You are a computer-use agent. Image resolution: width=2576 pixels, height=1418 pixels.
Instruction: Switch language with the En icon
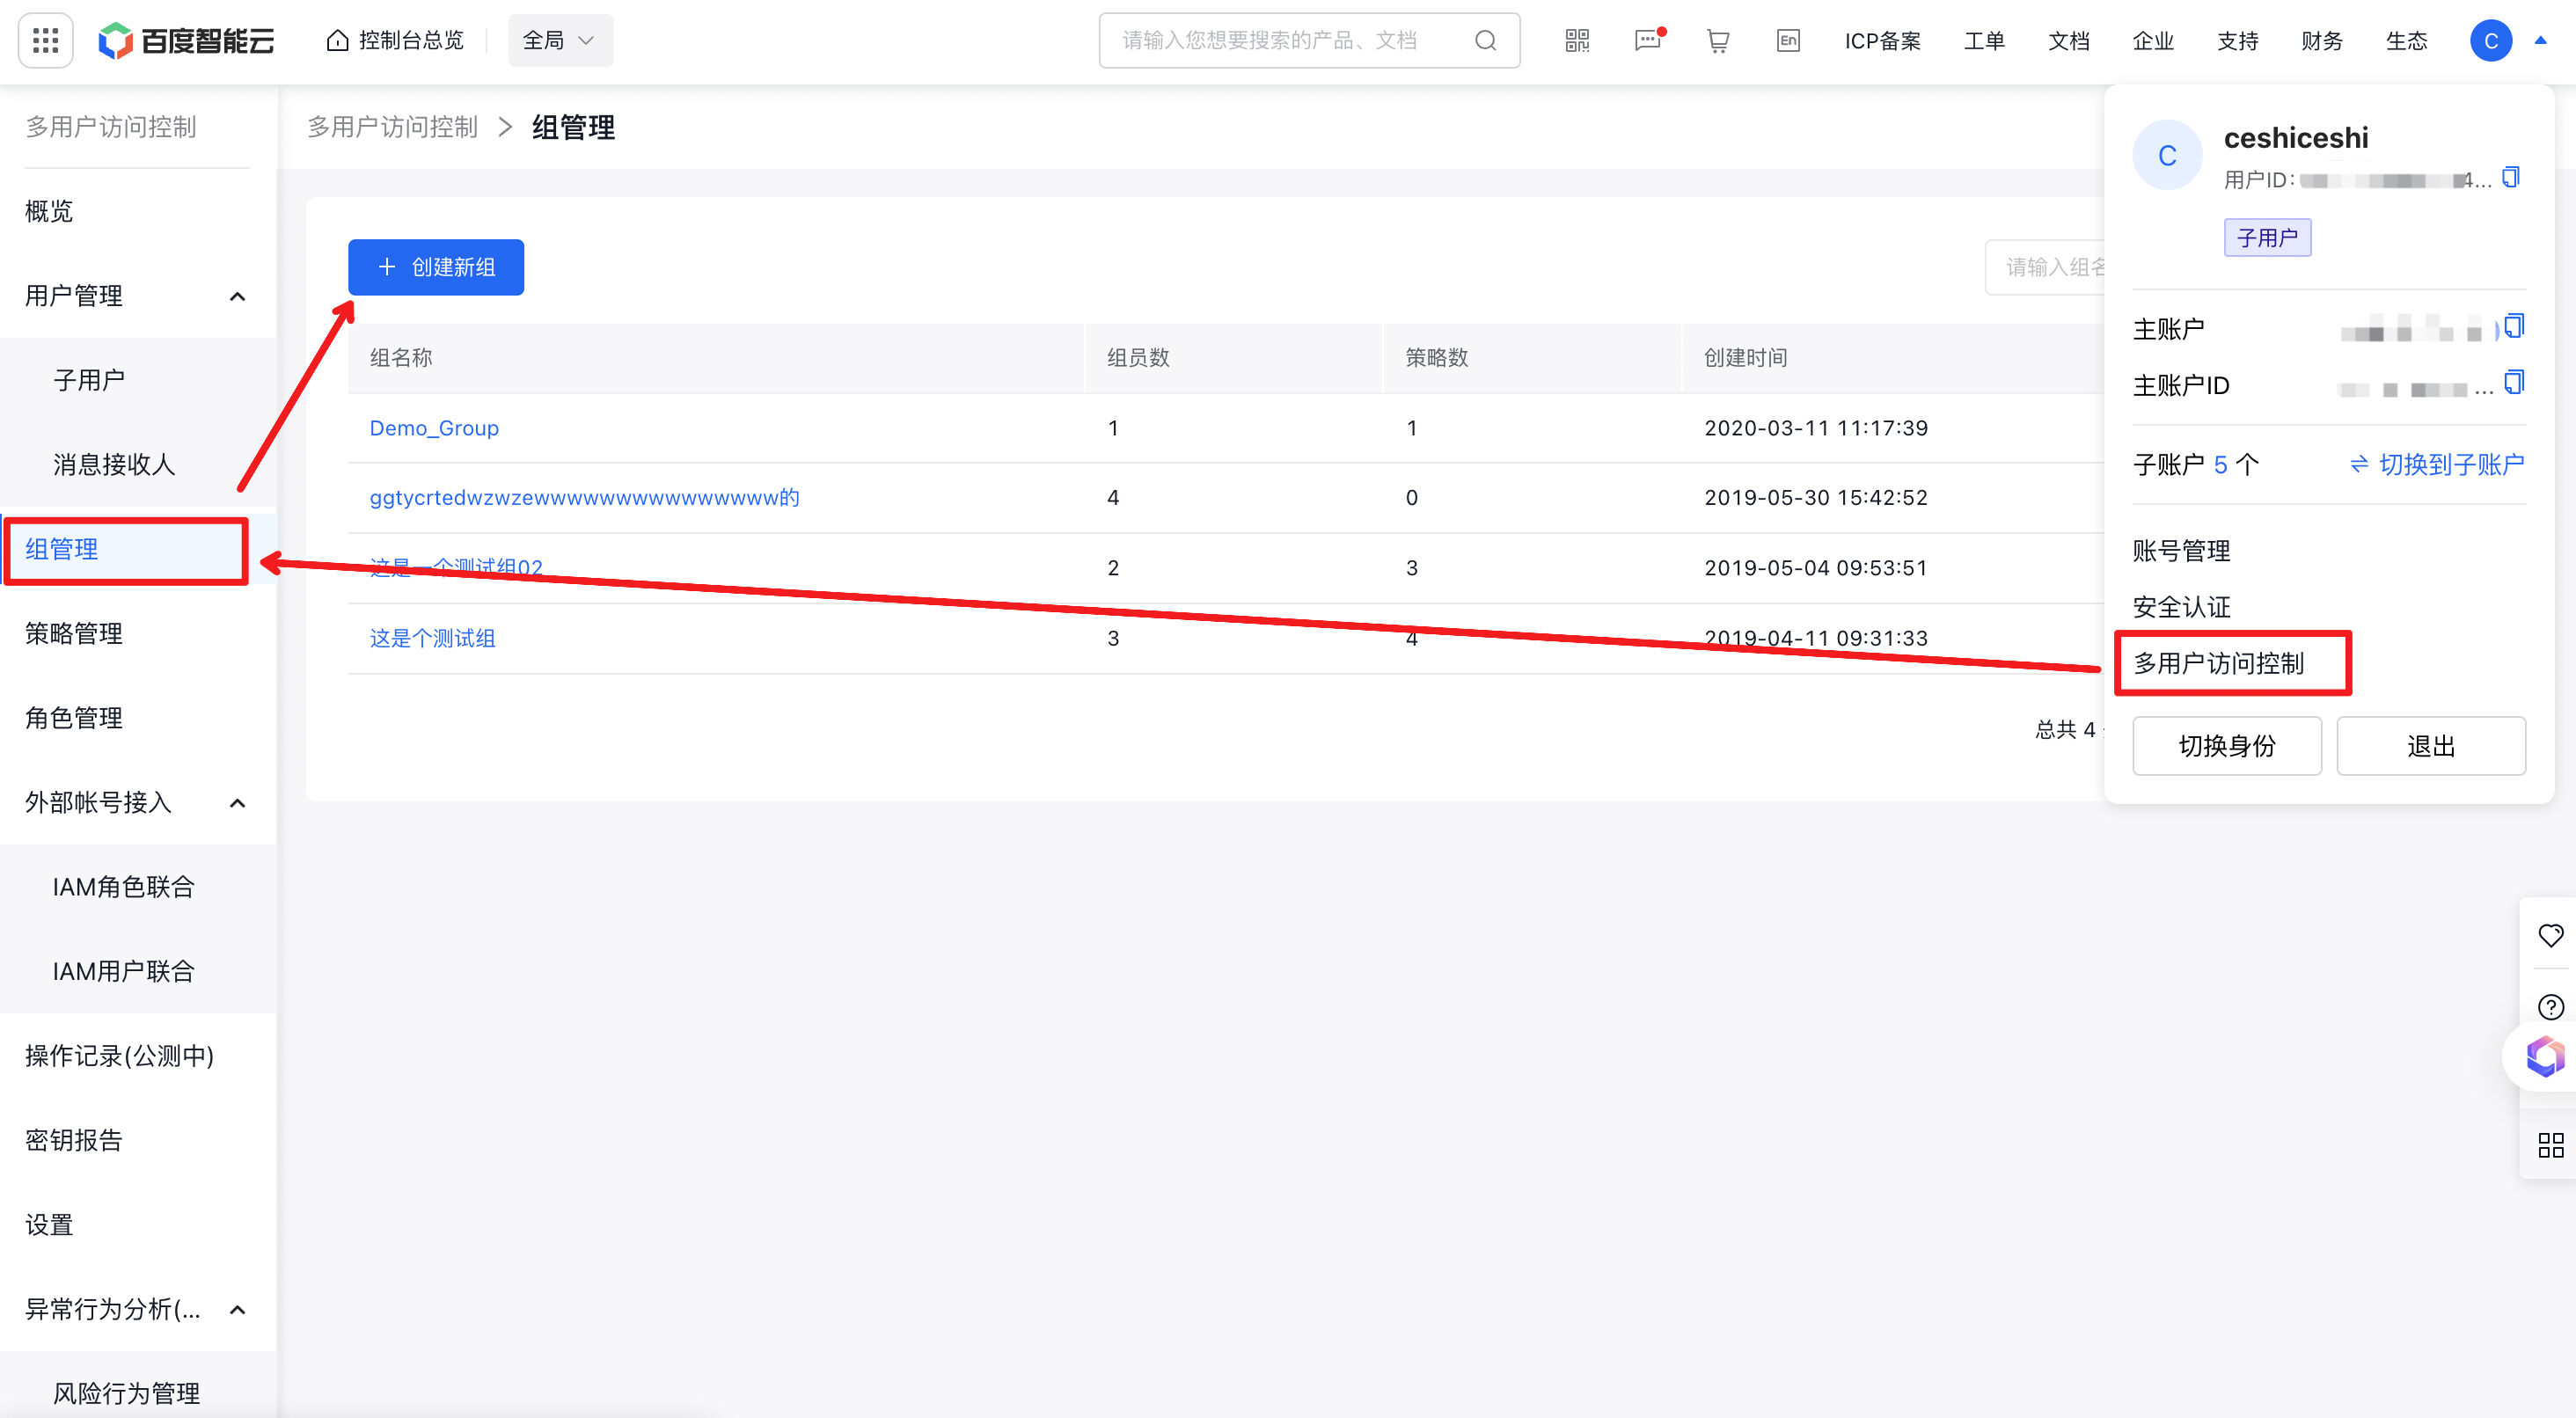pyautogui.click(x=1788, y=40)
